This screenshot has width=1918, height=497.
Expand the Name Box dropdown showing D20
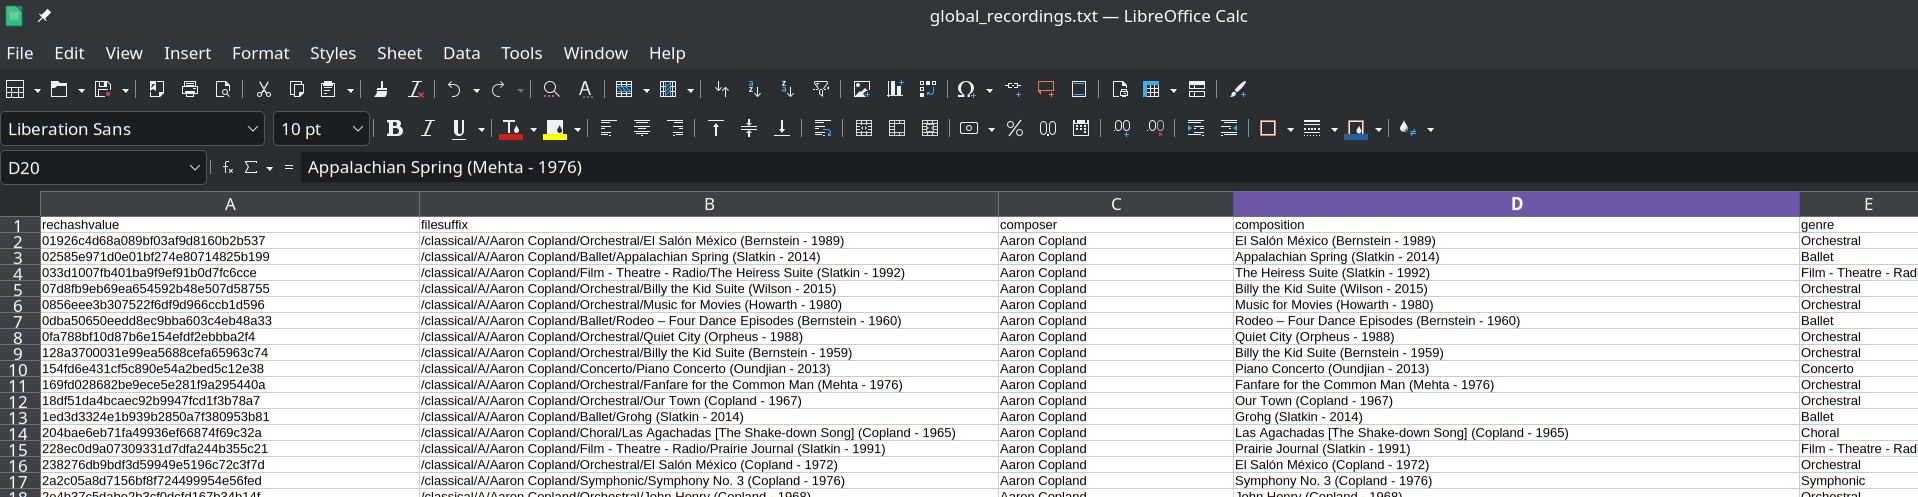194,168
